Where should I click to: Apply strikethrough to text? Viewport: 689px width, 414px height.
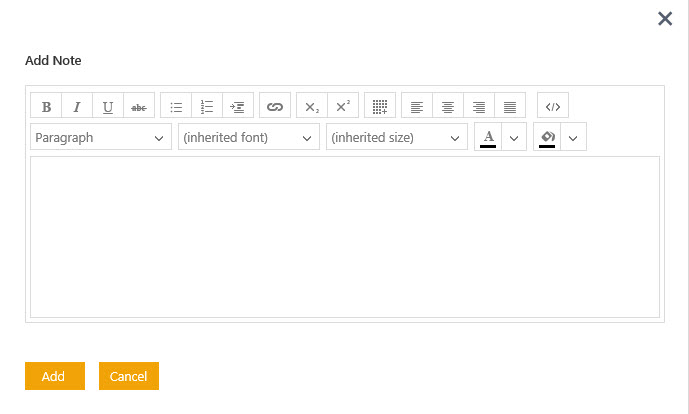pyautogui.click(x=139, y=106)
